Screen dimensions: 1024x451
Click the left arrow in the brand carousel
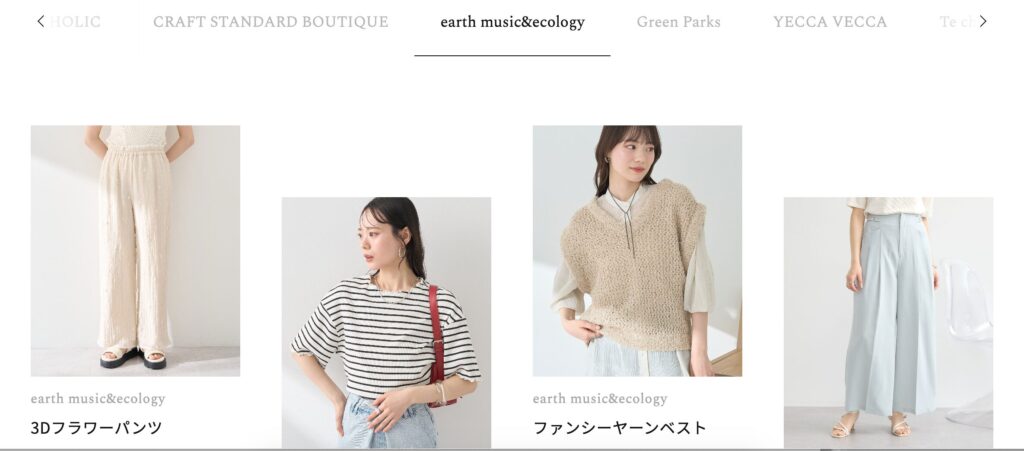40,22
